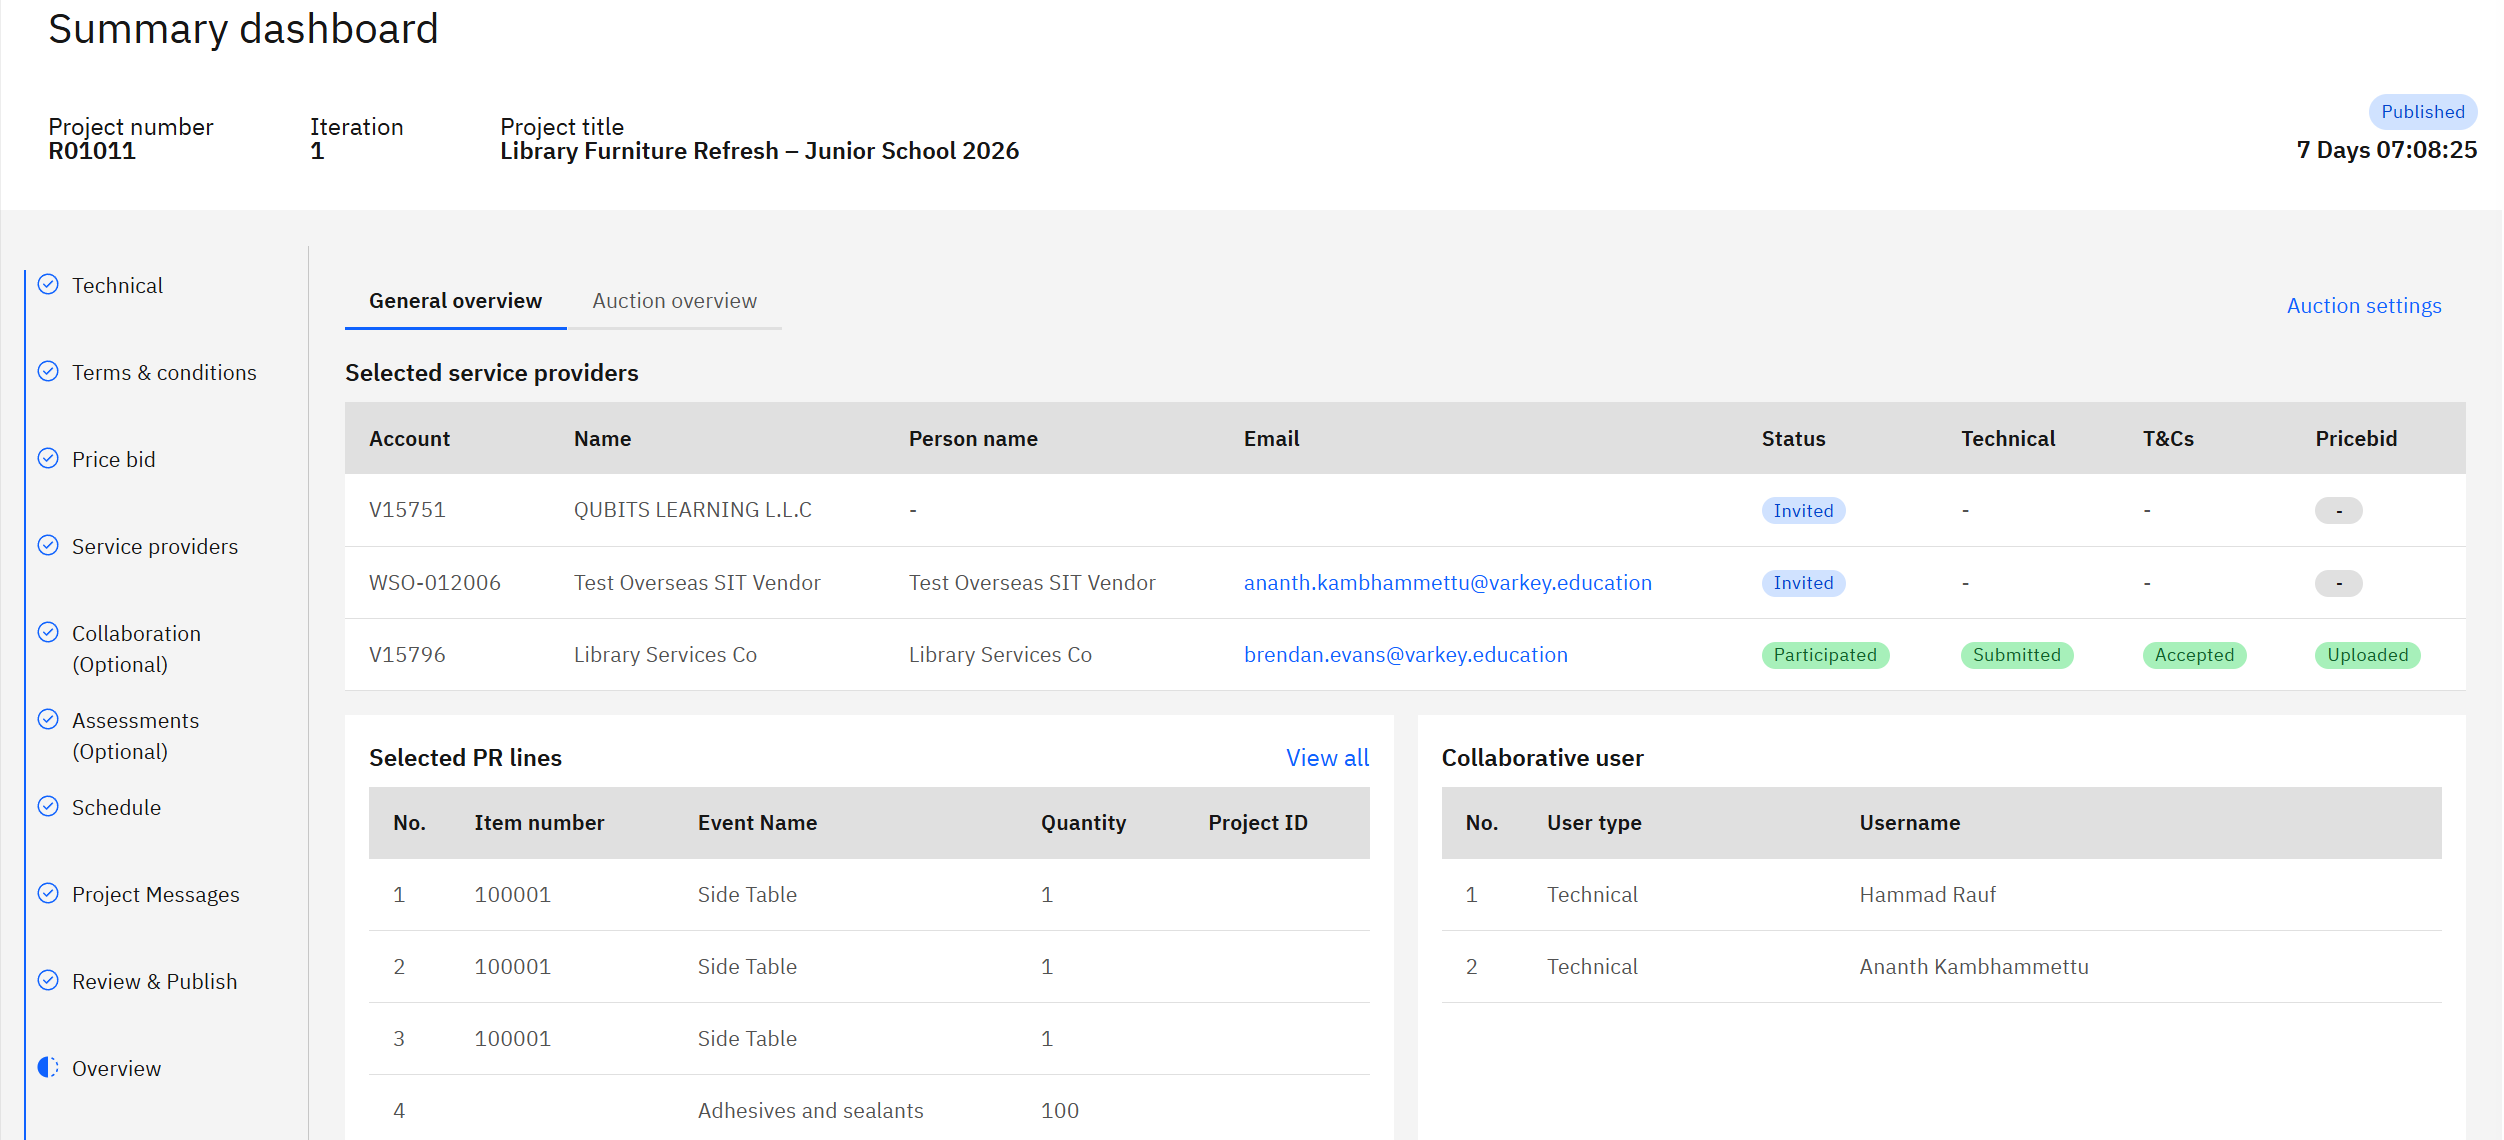This screenshot has height=1140, width=2504.
Task: Click Library Services Co in Name column
Action: 665,655
